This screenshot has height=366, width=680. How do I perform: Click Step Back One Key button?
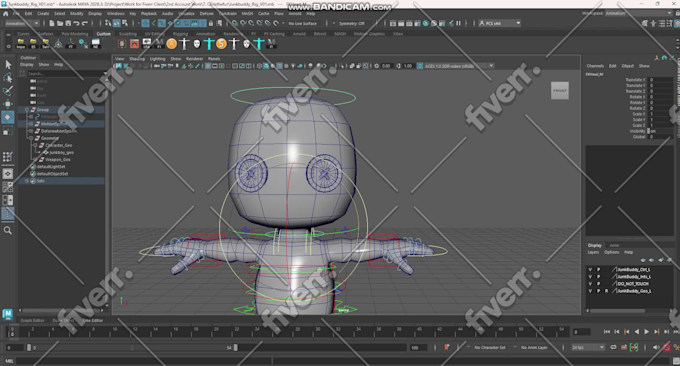627,332
